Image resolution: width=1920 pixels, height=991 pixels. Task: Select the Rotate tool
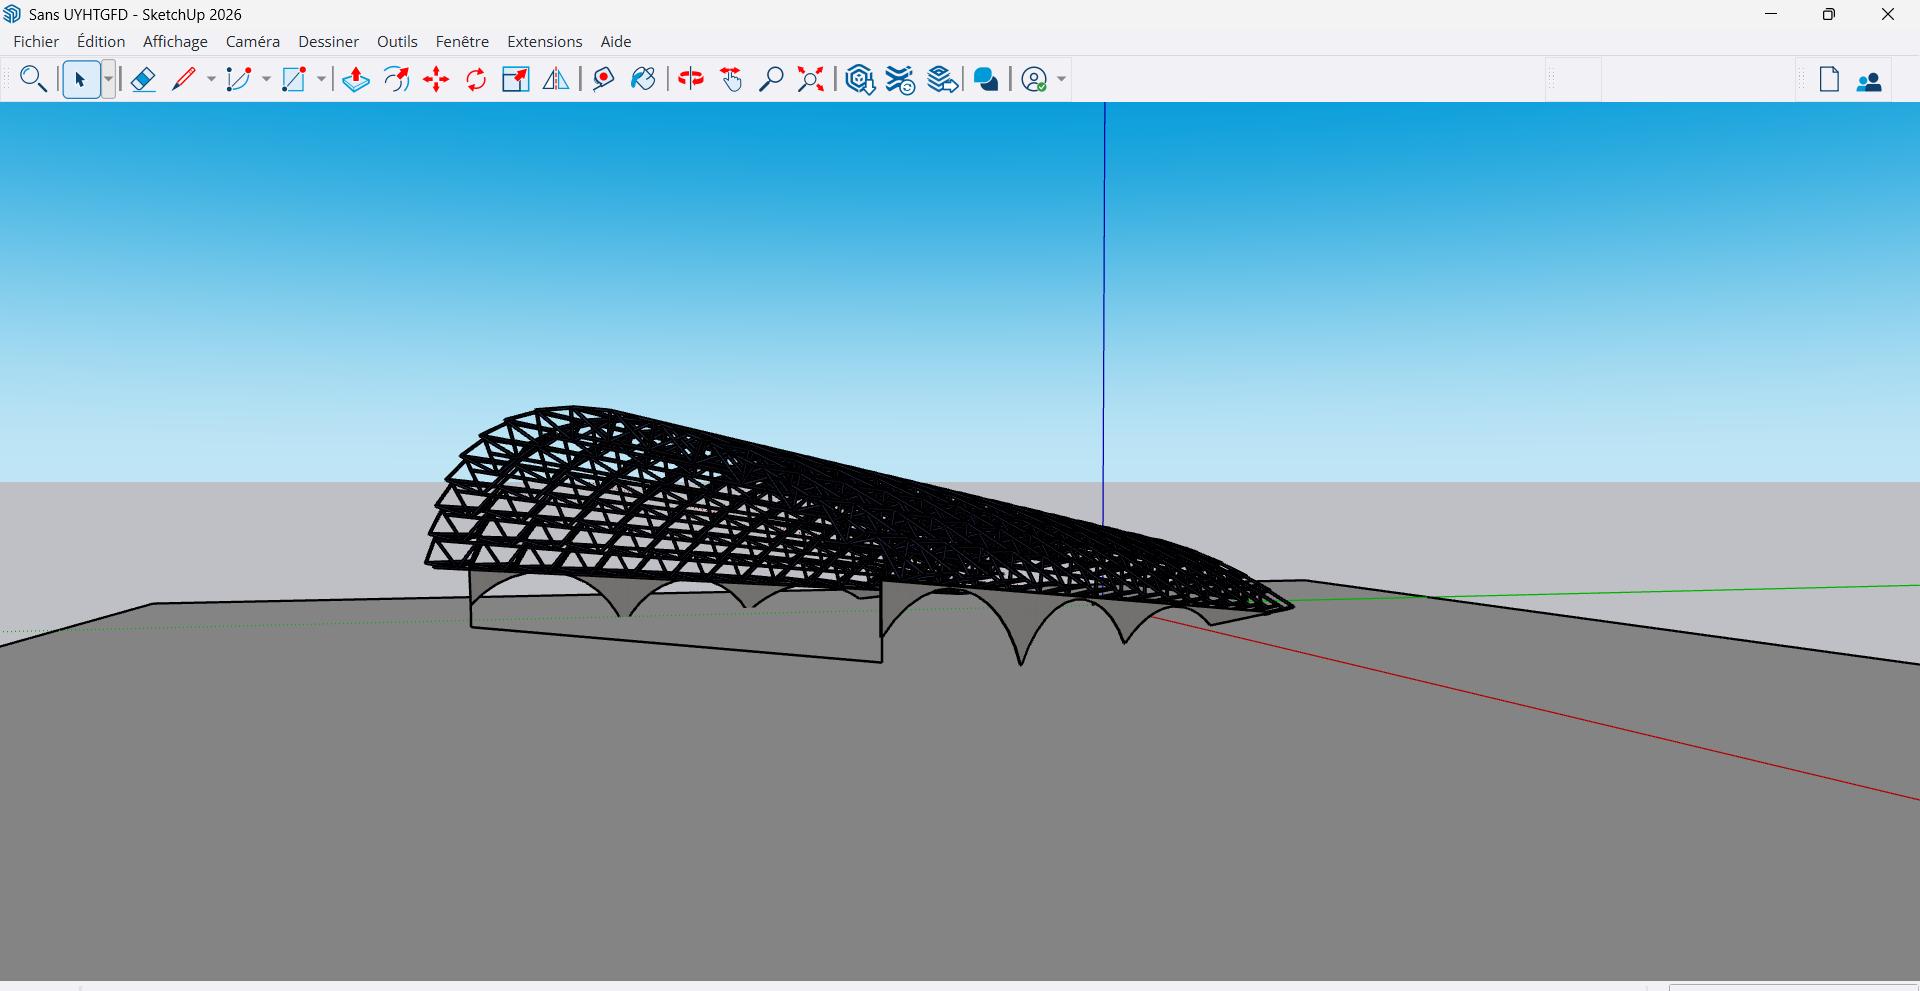pyautogui.click(x=476, y=80)
